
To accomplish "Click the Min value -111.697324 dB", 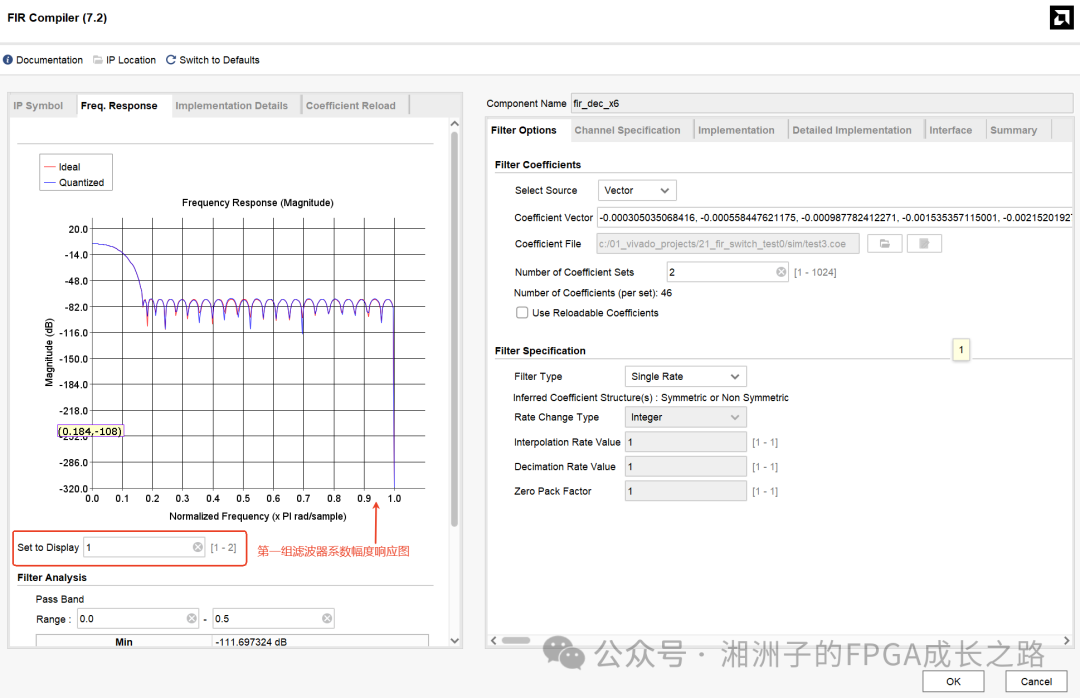I will coord(251,641).
